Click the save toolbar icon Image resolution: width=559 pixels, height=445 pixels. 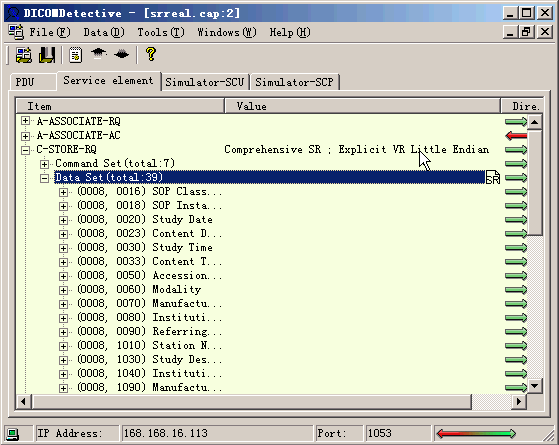[47, 55]
